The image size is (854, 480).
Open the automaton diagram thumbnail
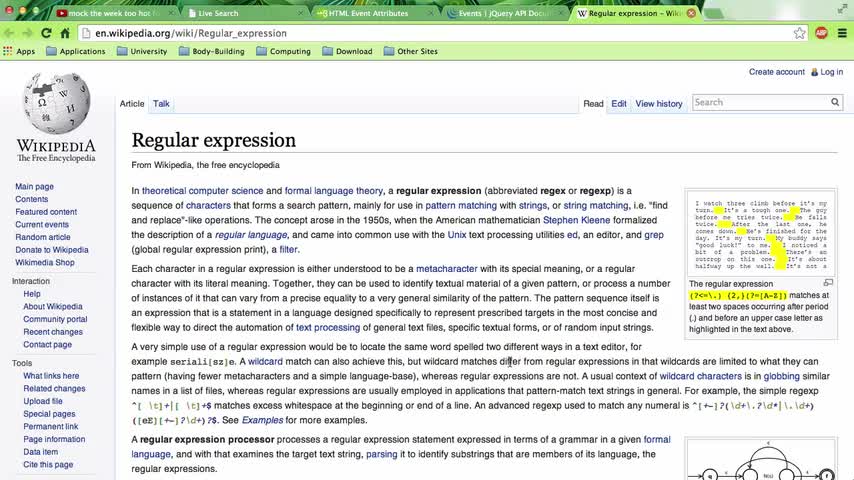tap(761, 460)
